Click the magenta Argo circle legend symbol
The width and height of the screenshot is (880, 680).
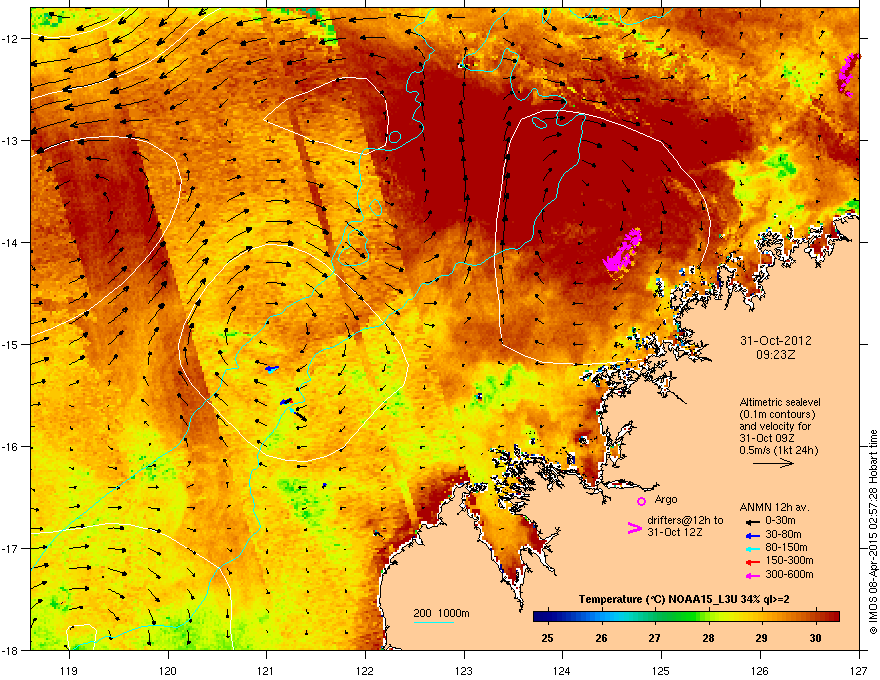point(641,501)
